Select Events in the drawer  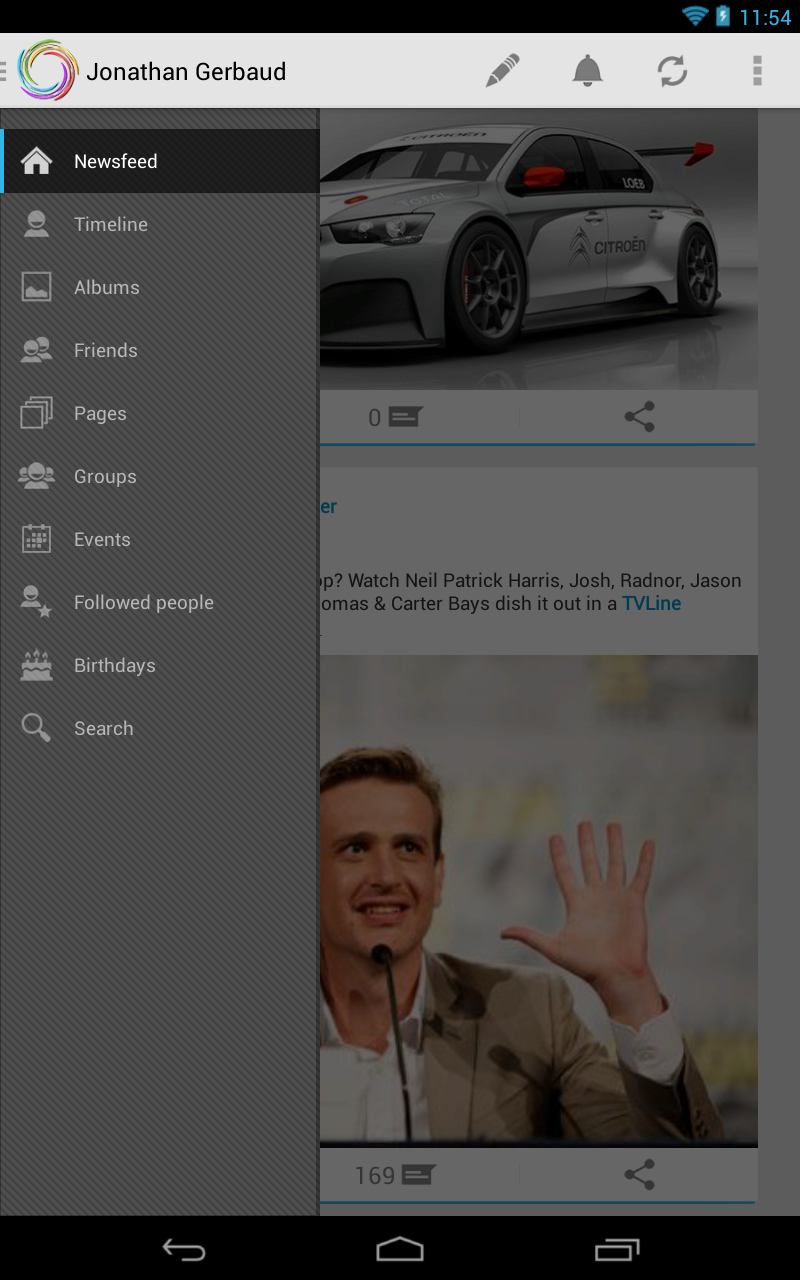160,539
